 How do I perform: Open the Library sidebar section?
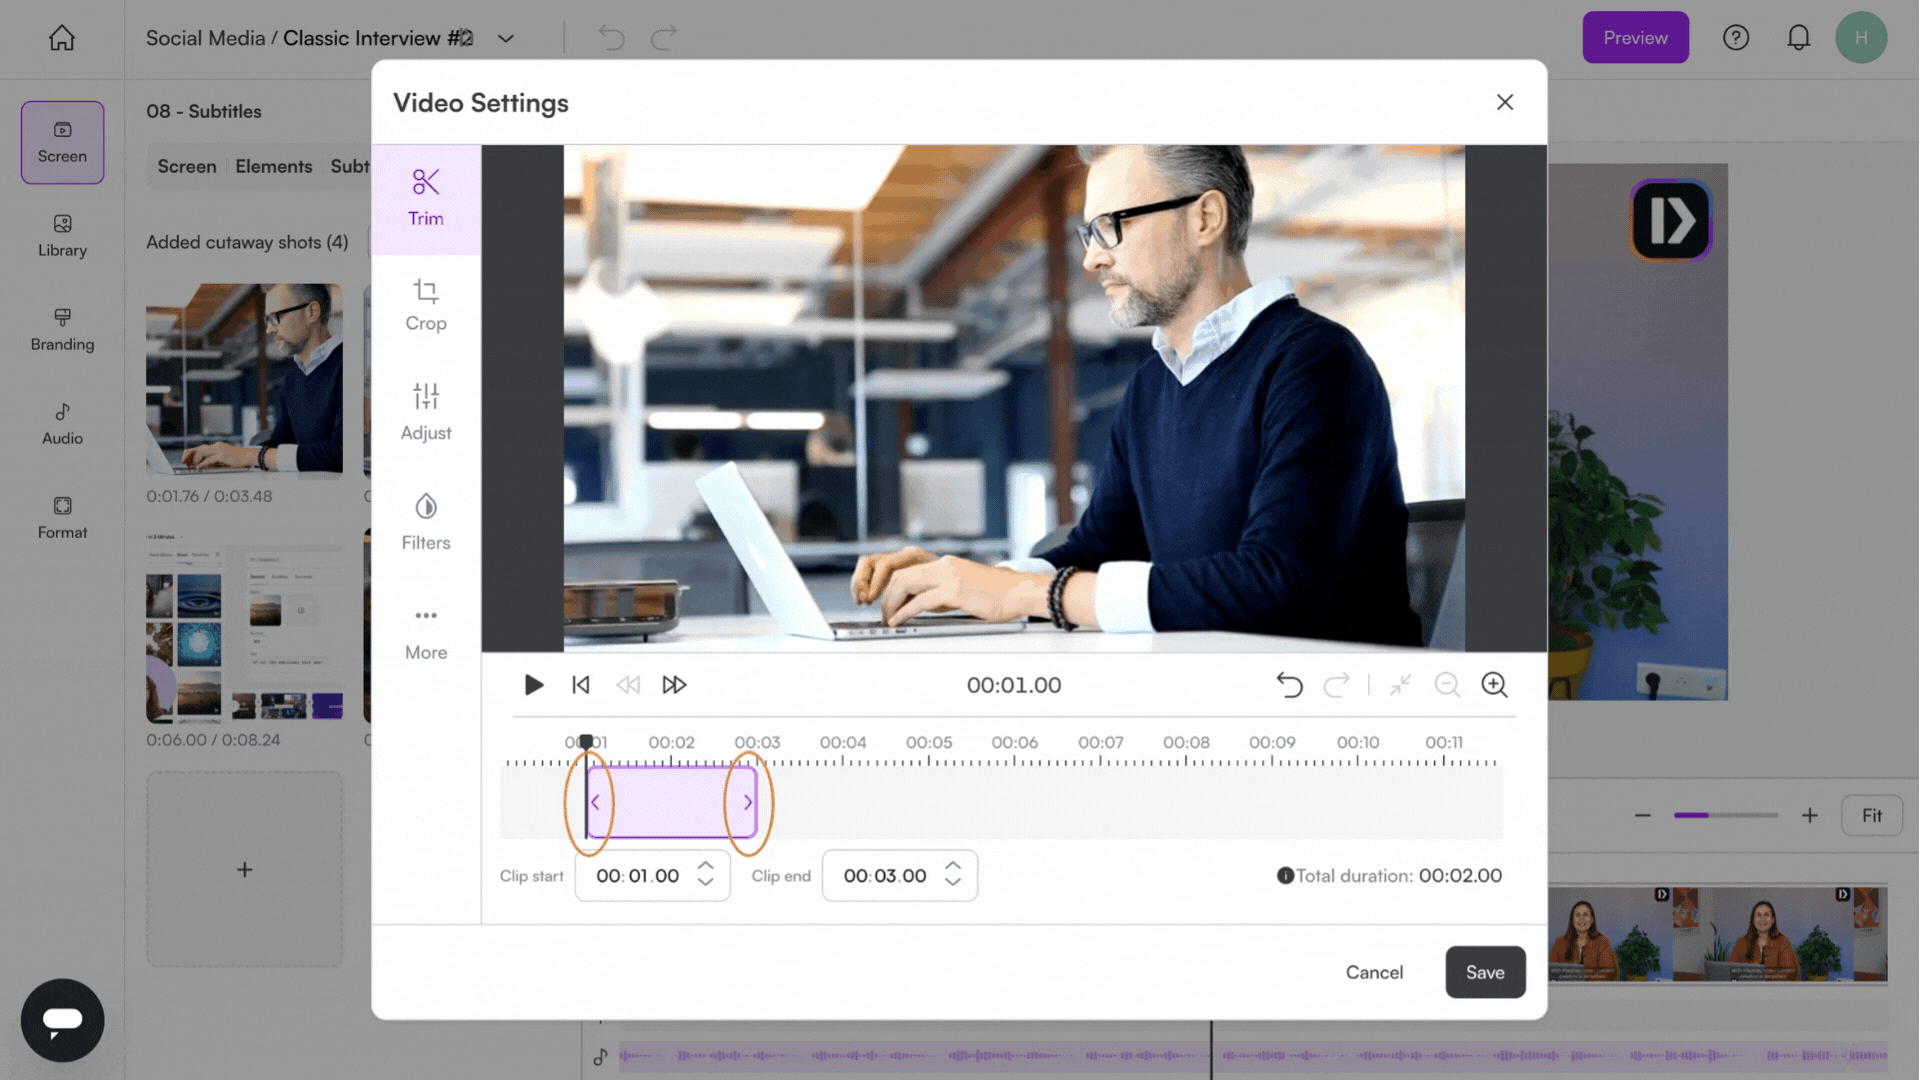(x=62, y=235)
